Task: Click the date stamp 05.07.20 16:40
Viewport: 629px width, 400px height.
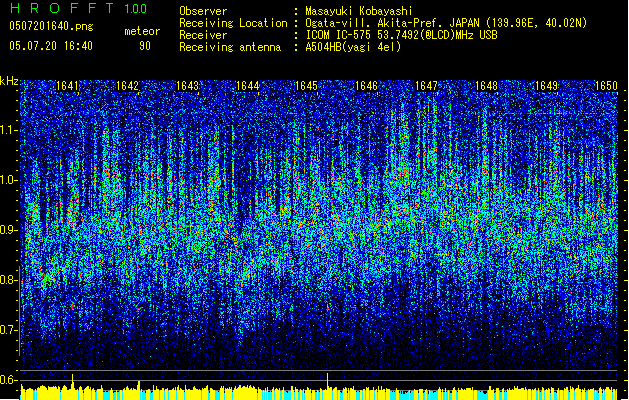Action: (x=51, y=46)
